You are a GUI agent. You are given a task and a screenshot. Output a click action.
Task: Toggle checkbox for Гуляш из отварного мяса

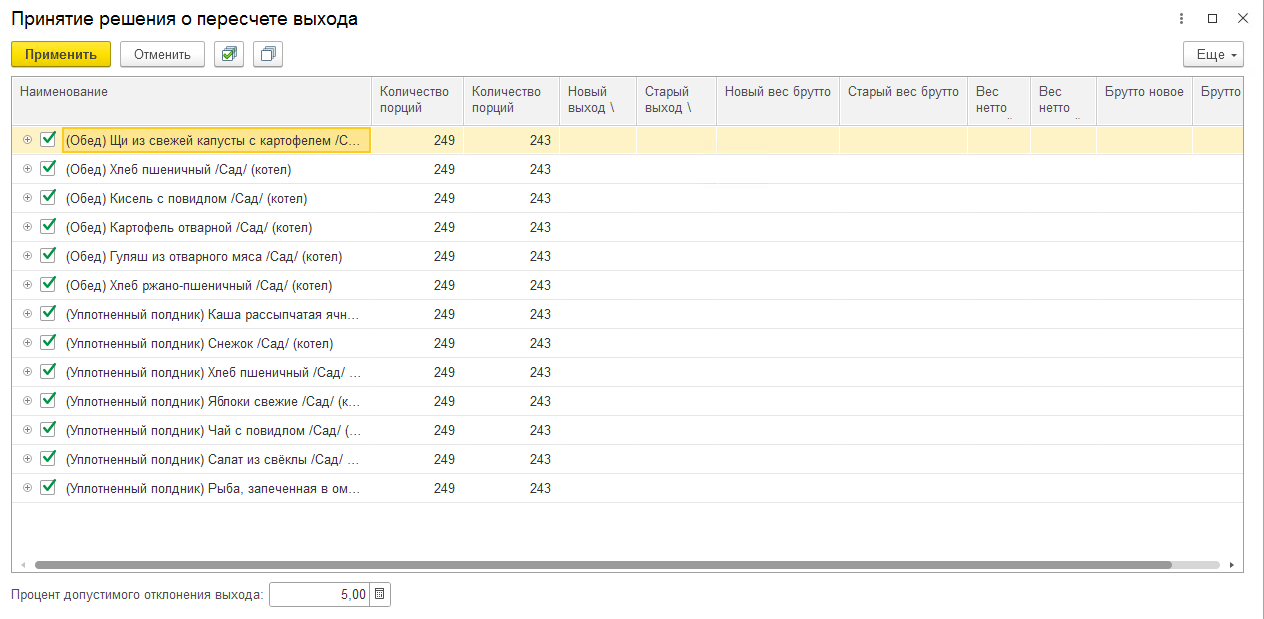point(48,256)
